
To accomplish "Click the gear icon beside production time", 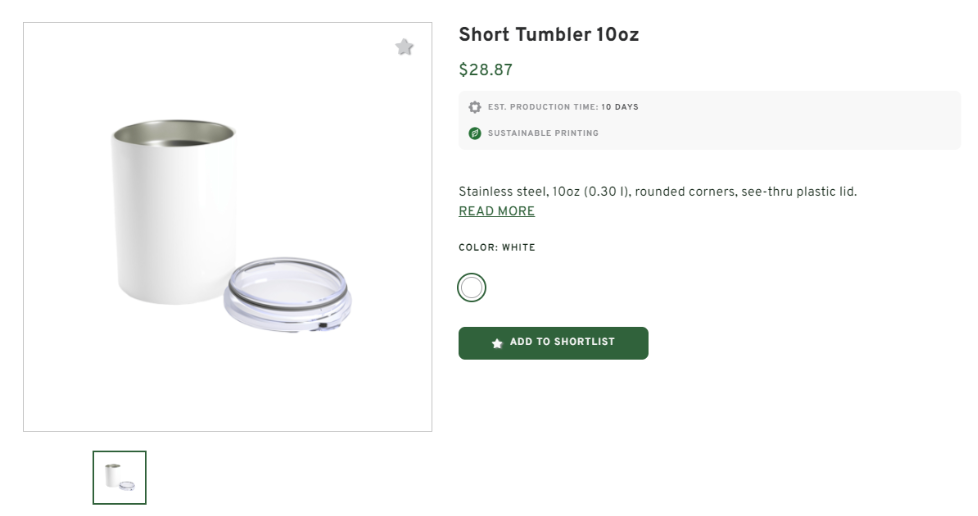I will pos(475,107).
